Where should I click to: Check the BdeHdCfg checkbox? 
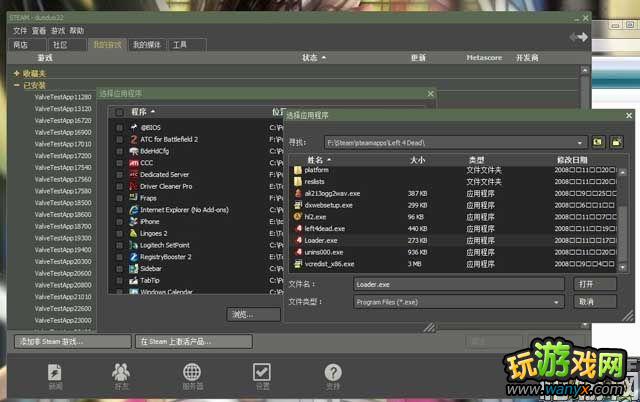pos(119,151)
